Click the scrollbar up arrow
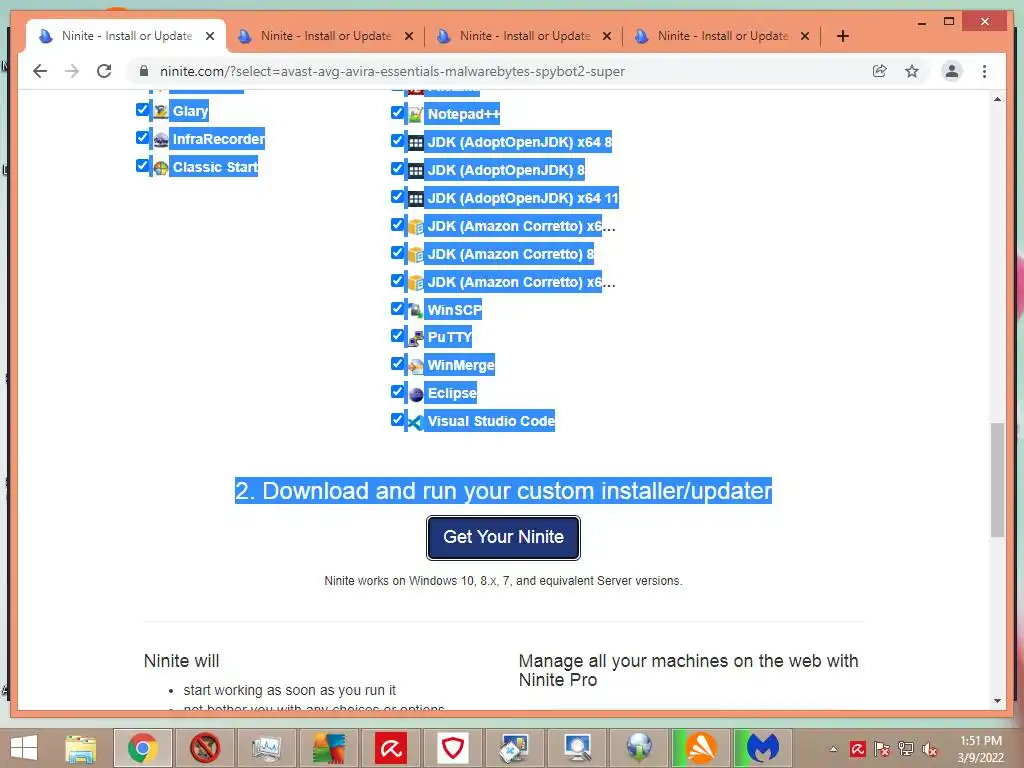The width and height of the screenshot is (1024, 768). [997, 99]
